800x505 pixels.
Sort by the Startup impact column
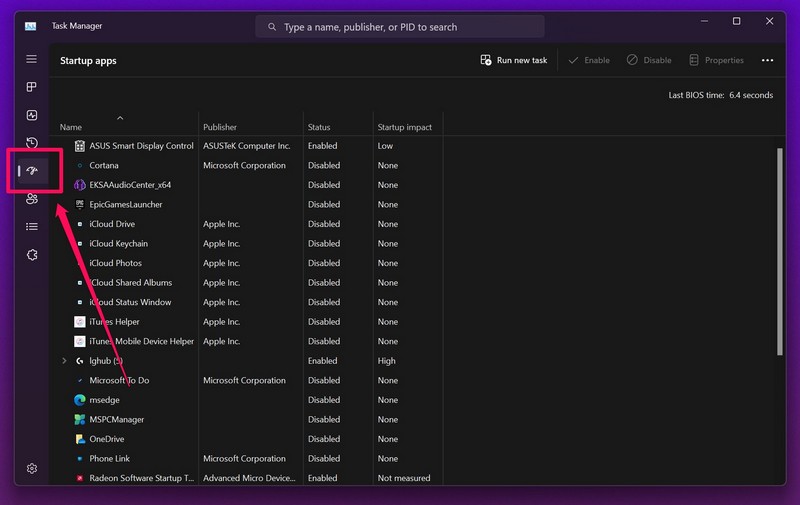(405, 127)
